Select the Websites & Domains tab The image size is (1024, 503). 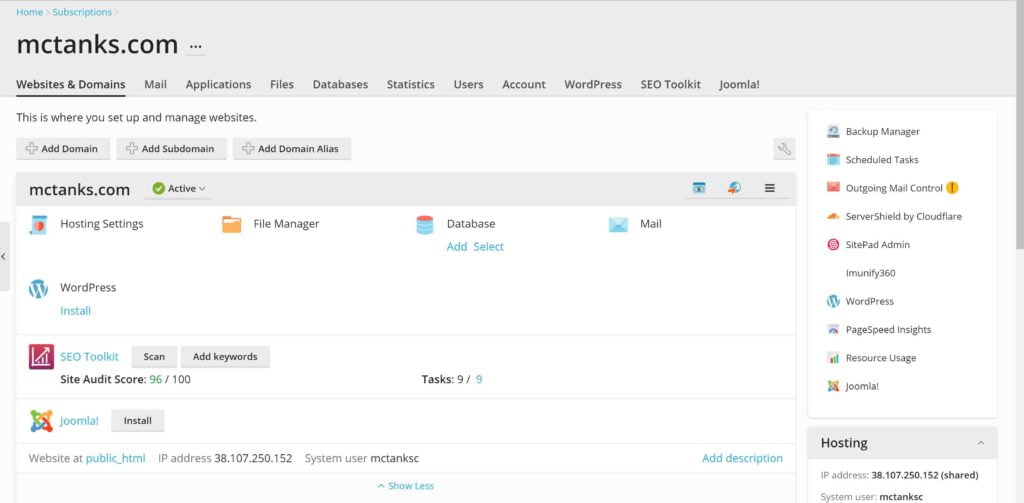tap(71, 84)
